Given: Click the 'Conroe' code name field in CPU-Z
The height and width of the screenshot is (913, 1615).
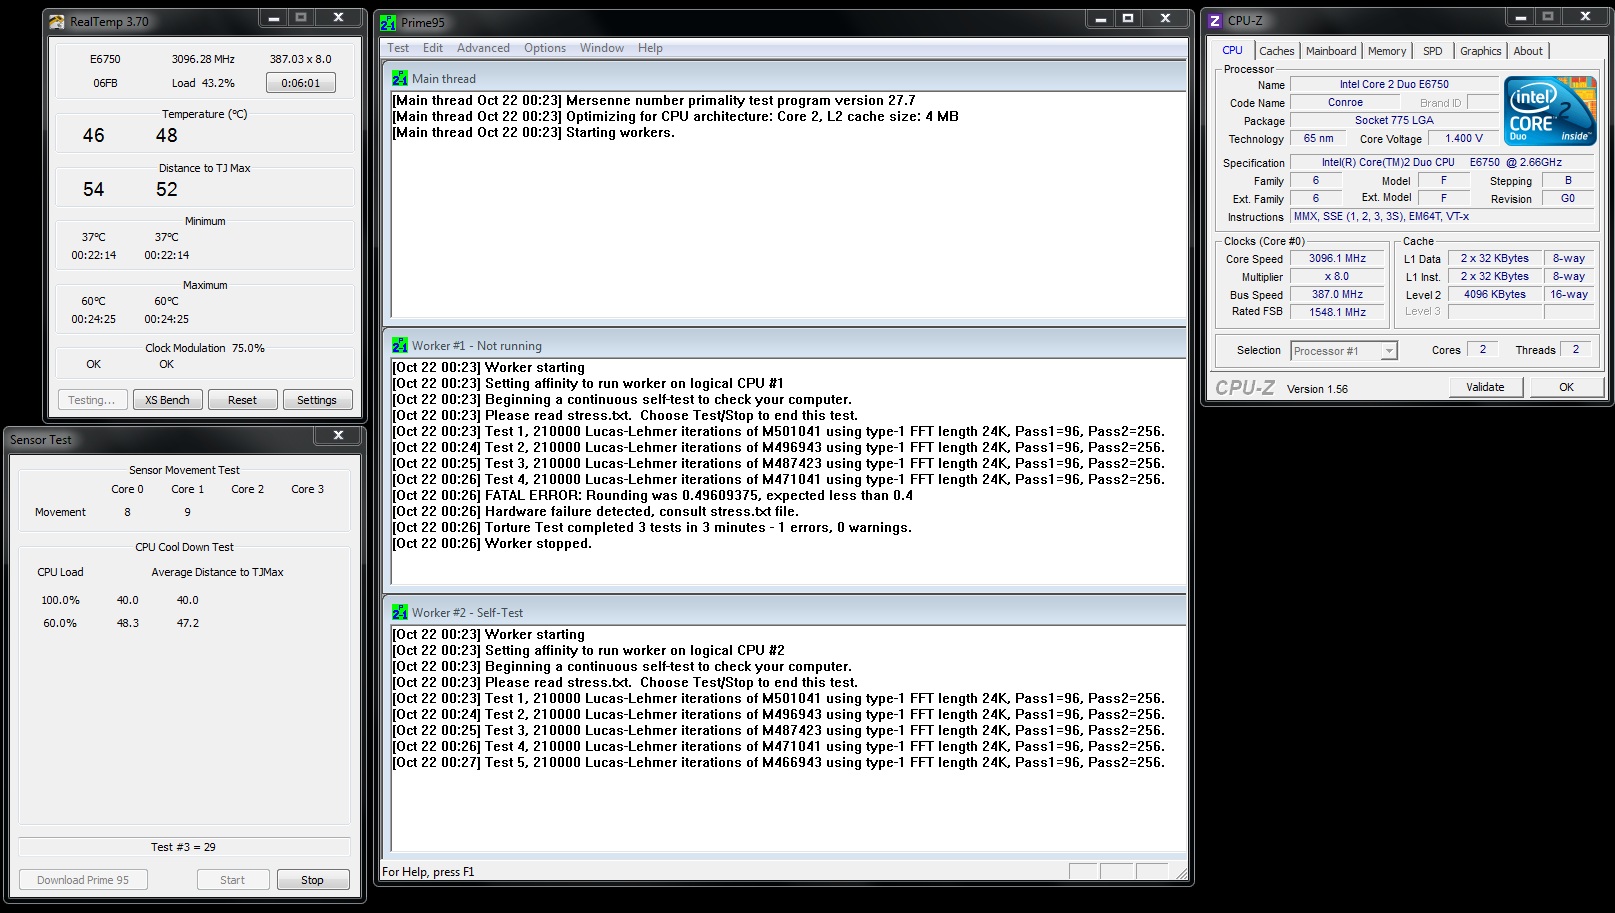Looking at the screenshot, I should tap(1345, 102).
